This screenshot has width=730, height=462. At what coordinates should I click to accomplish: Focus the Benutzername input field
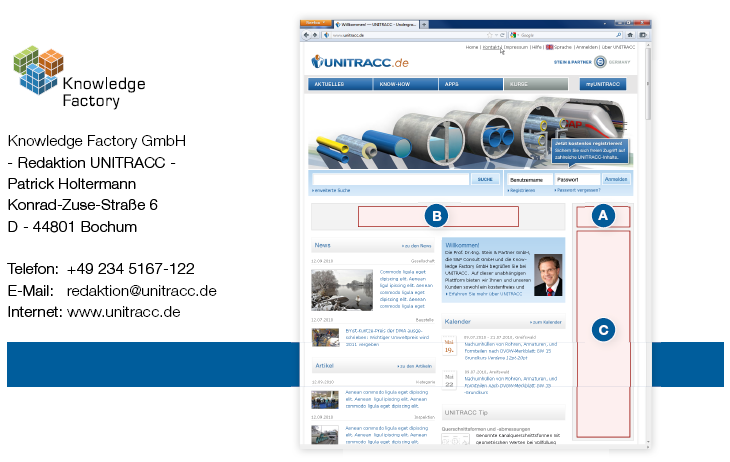529,179
